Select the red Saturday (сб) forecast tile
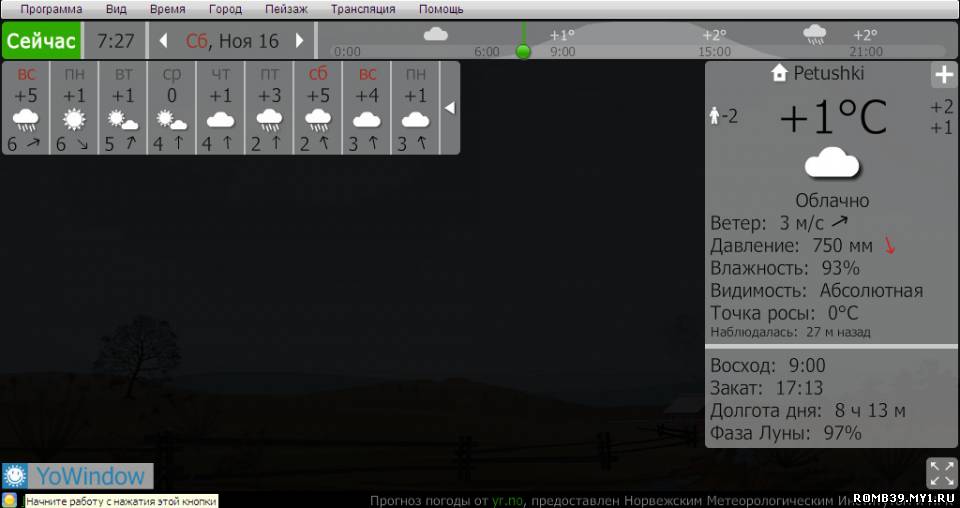Image resolution: width=960 pixels, height=508 pixels. [x=318, y=108]
